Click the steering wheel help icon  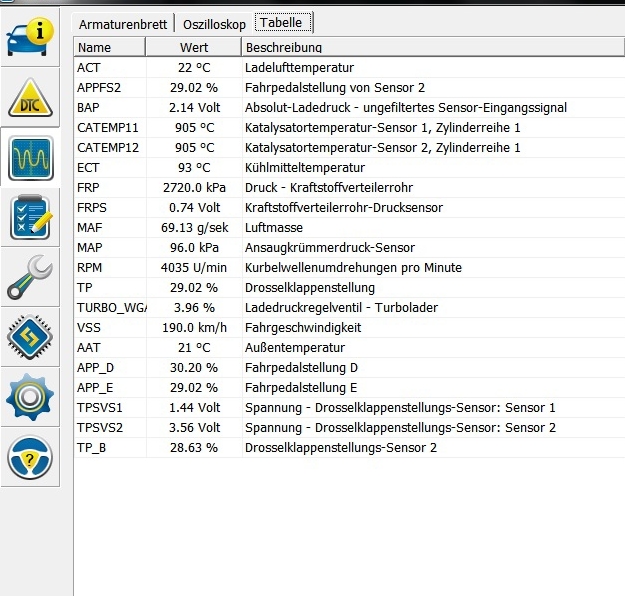point(29,457)
